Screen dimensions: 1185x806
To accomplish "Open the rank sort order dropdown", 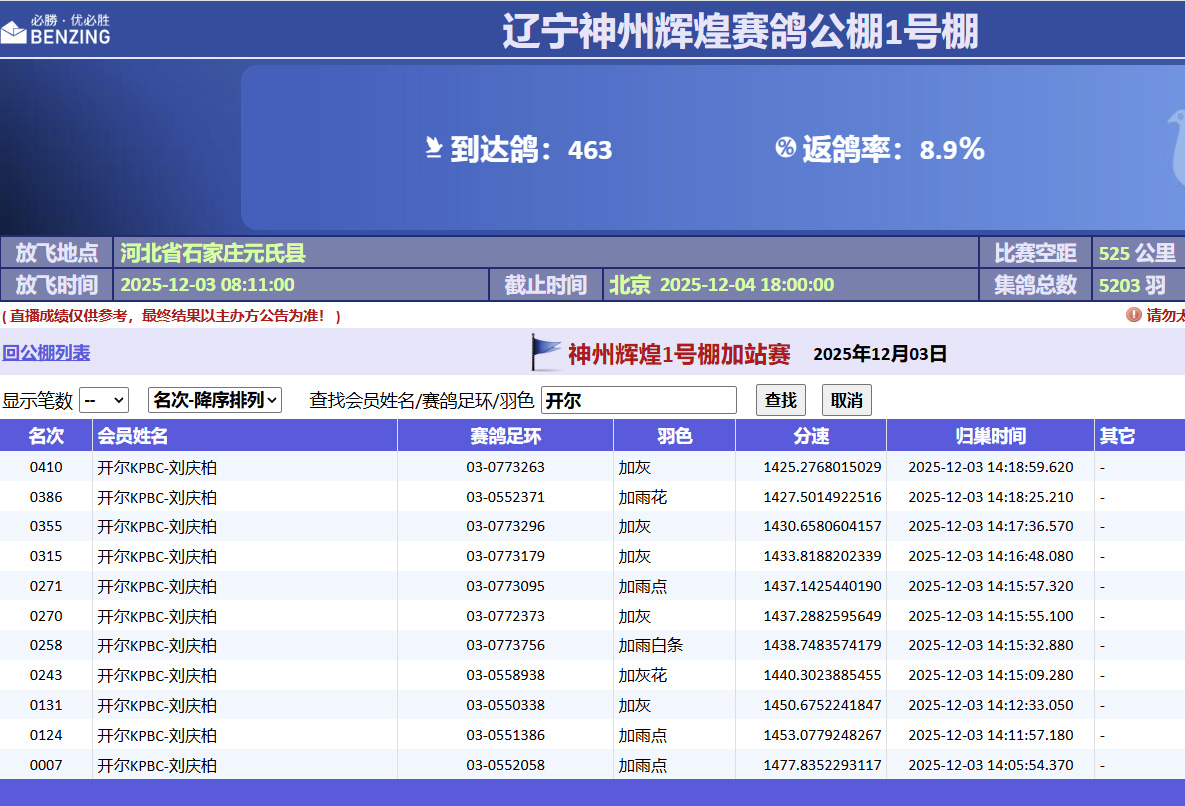I will coord(215,400).
